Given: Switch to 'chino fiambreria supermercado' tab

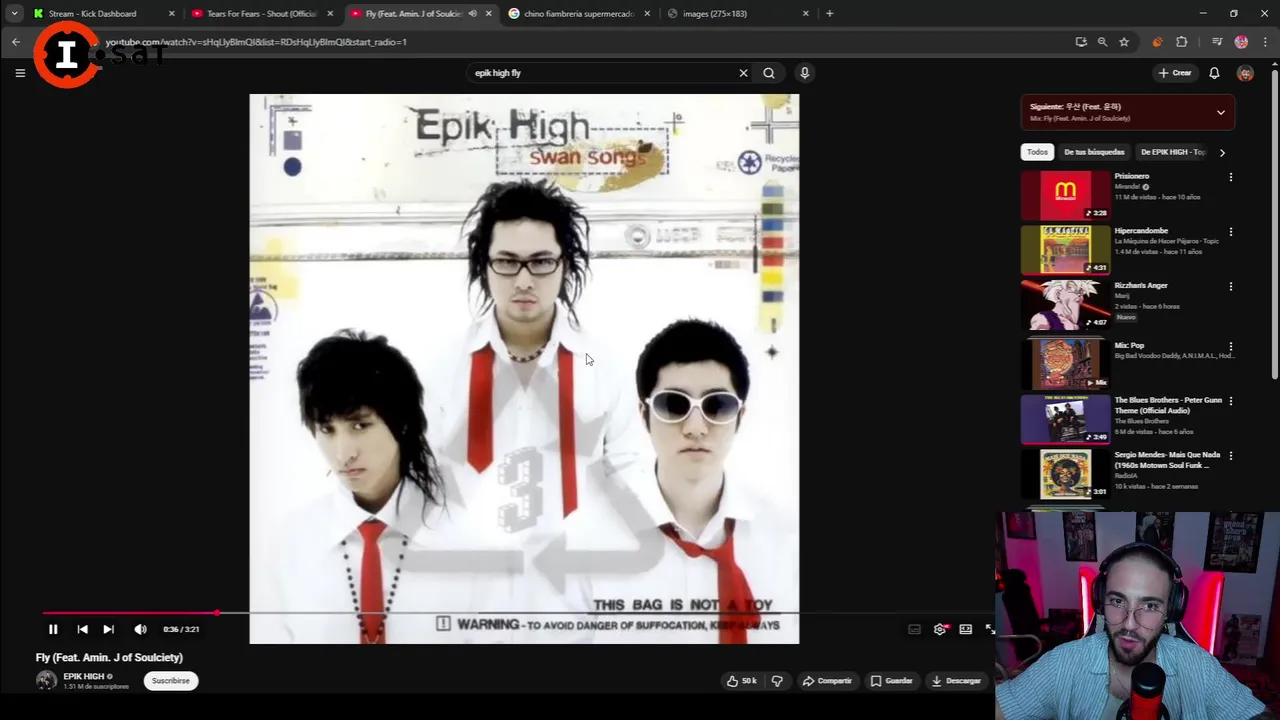Looking at the screenshot, I should tap(580, 14).
